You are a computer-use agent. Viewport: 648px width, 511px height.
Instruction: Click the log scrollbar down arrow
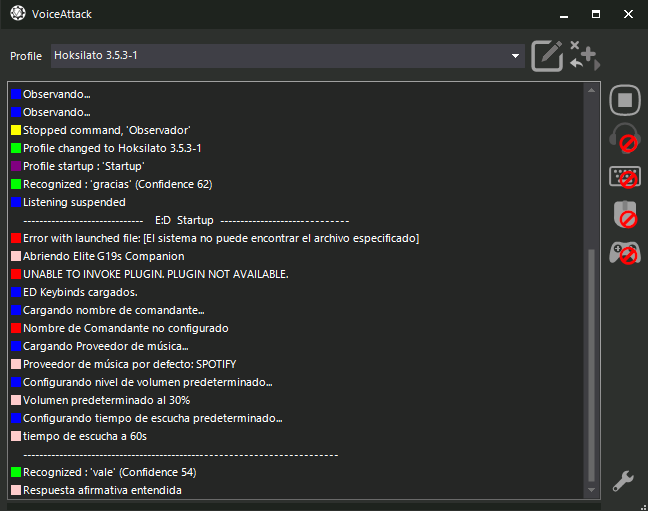(x=591, y=490)
